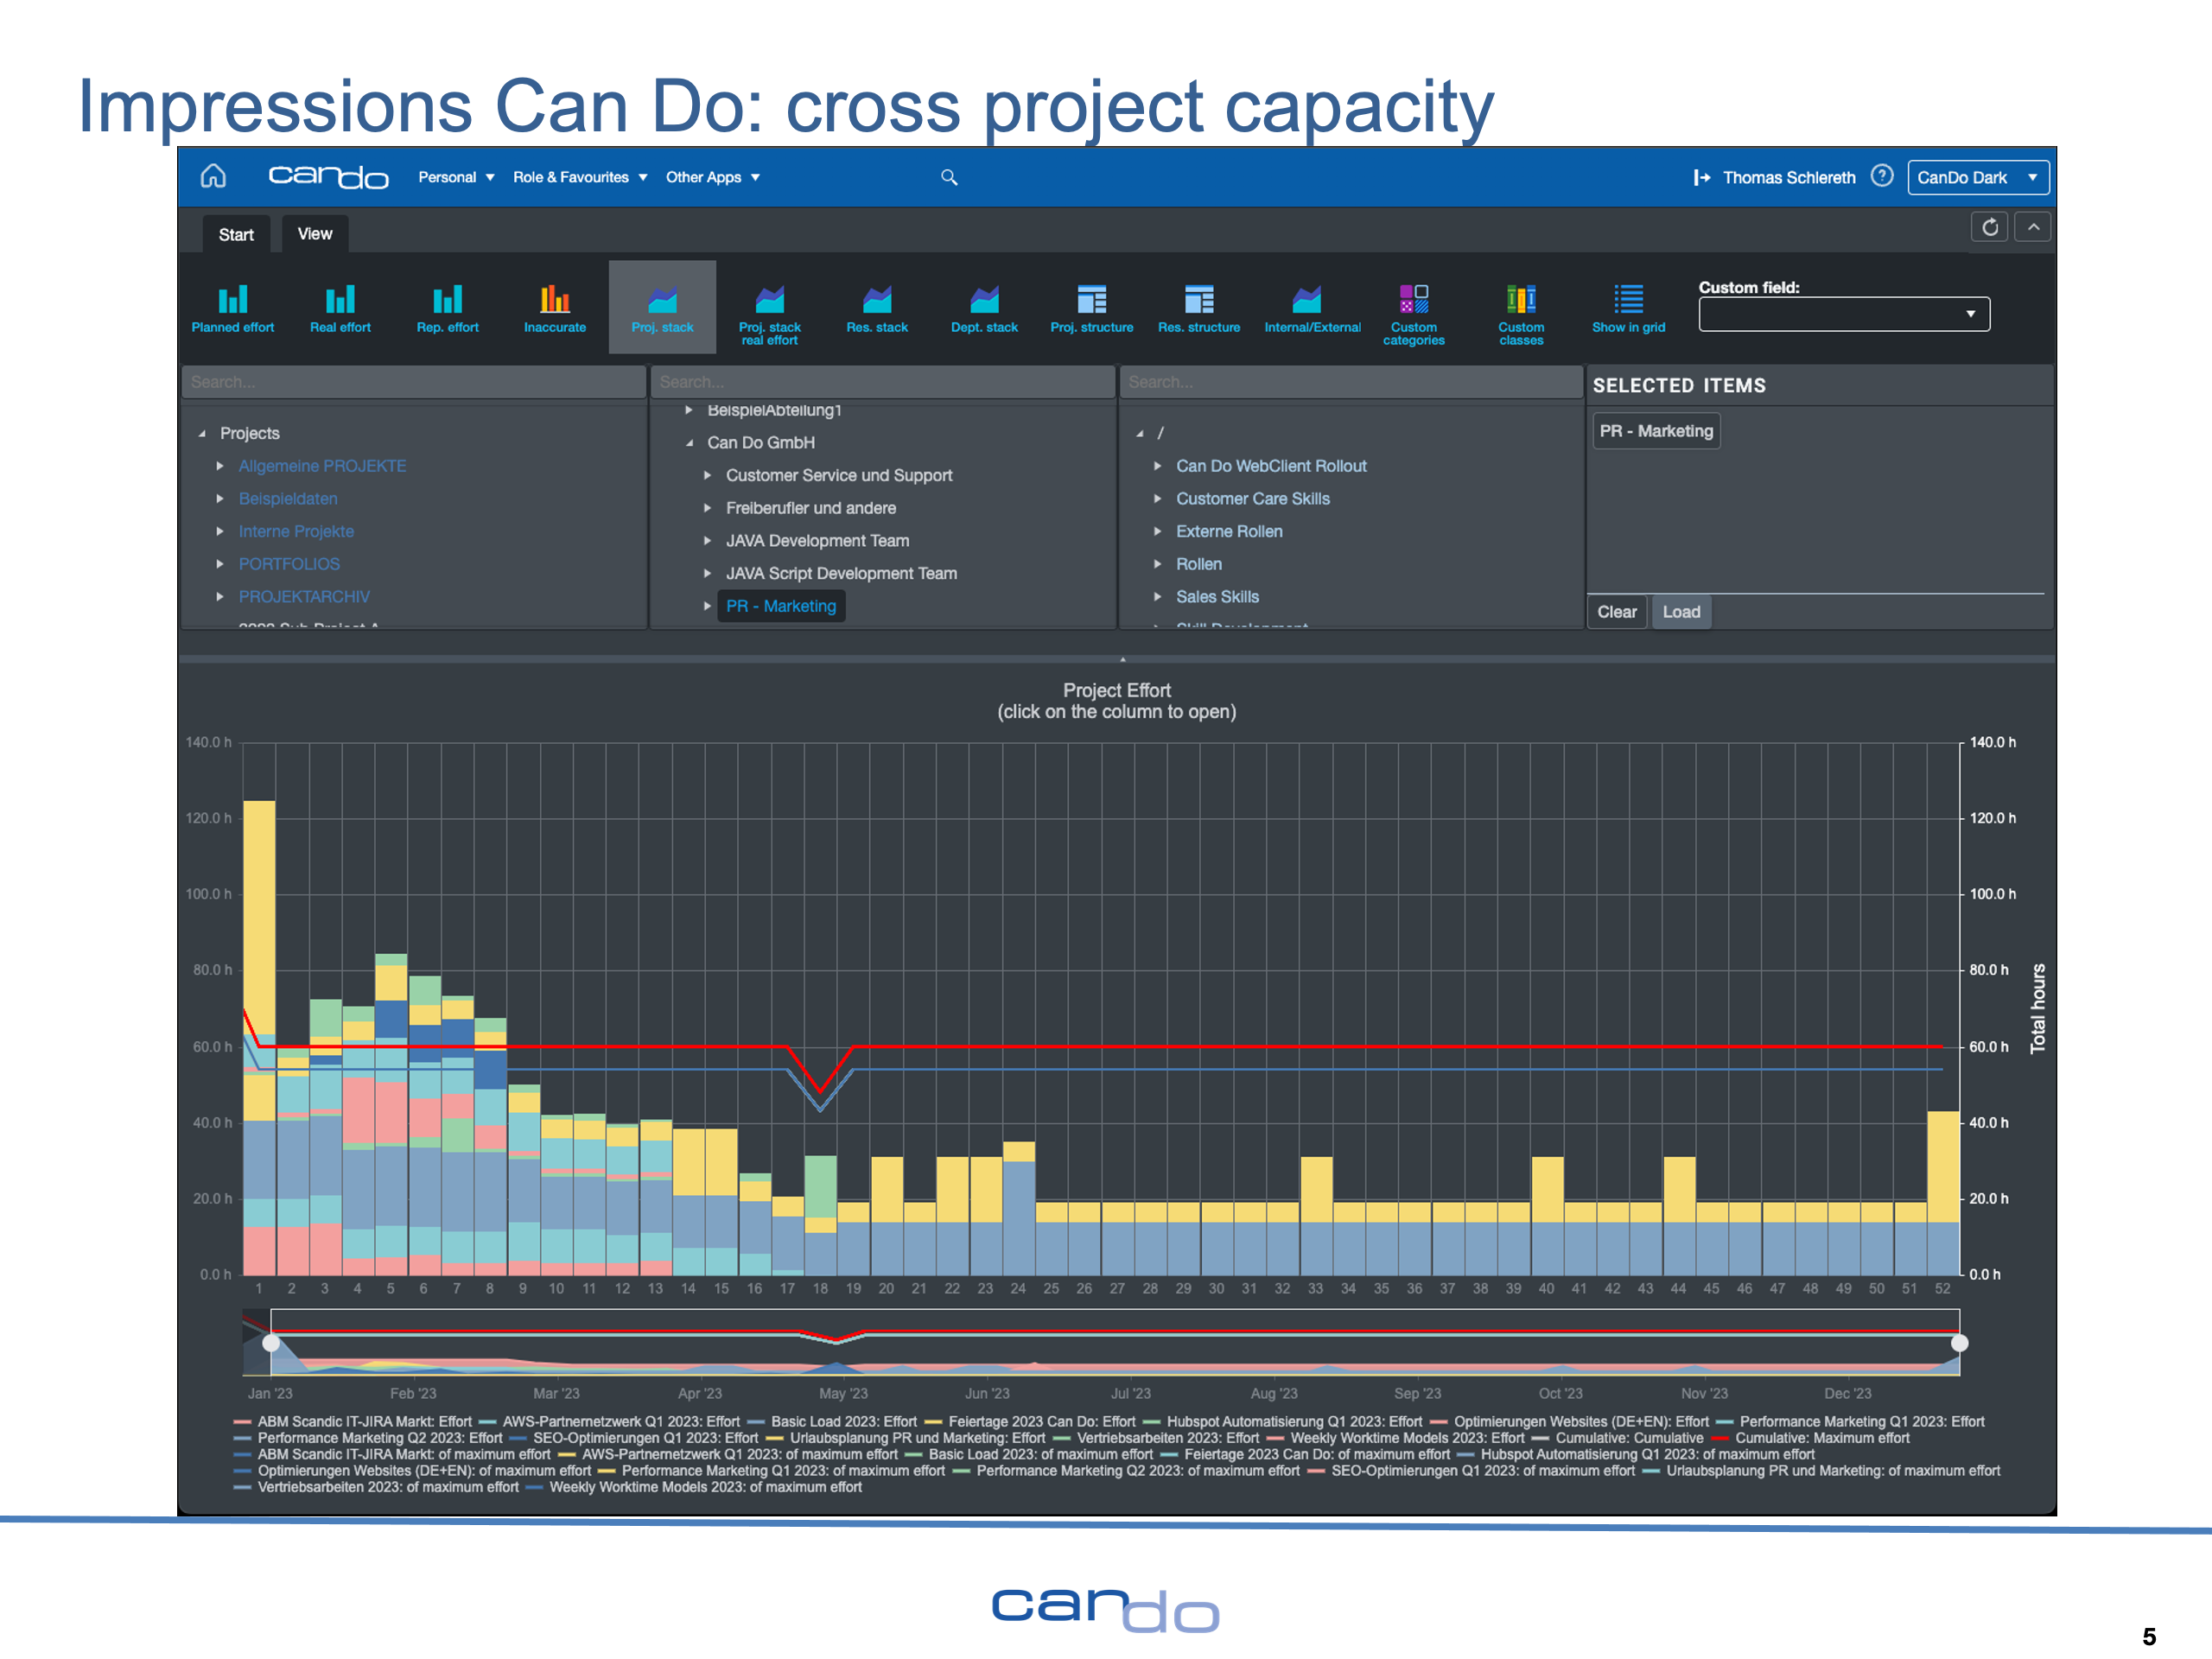Open the search magnifier icon
This screenshot has width=2212, height=1659.
949,178
